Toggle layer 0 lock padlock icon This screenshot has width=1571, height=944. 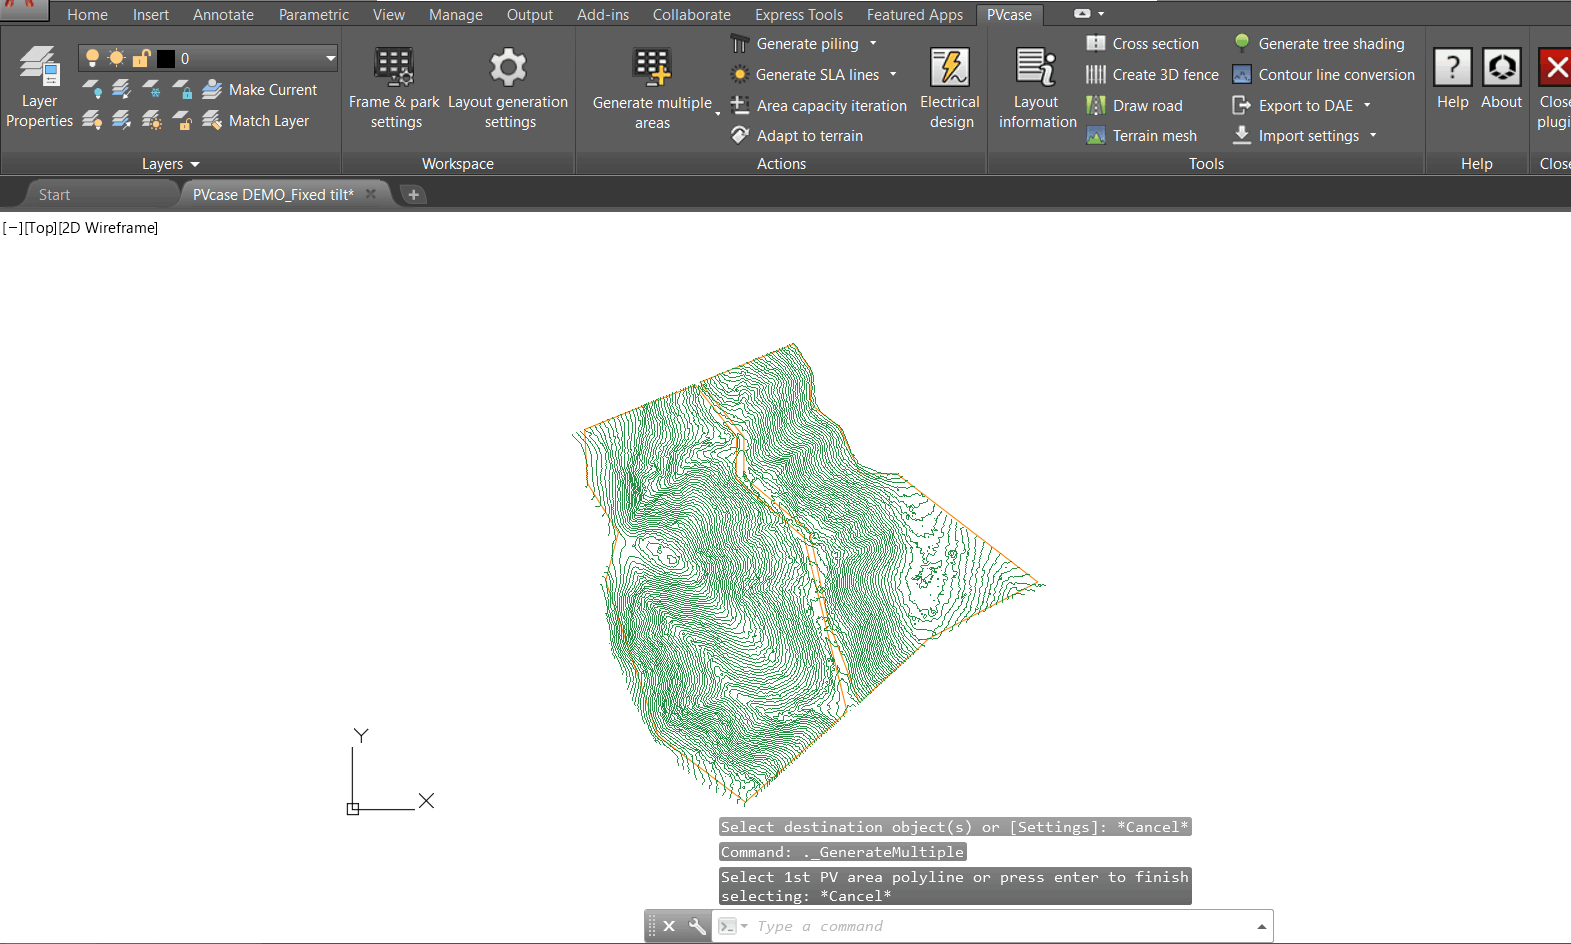[141, 58]
